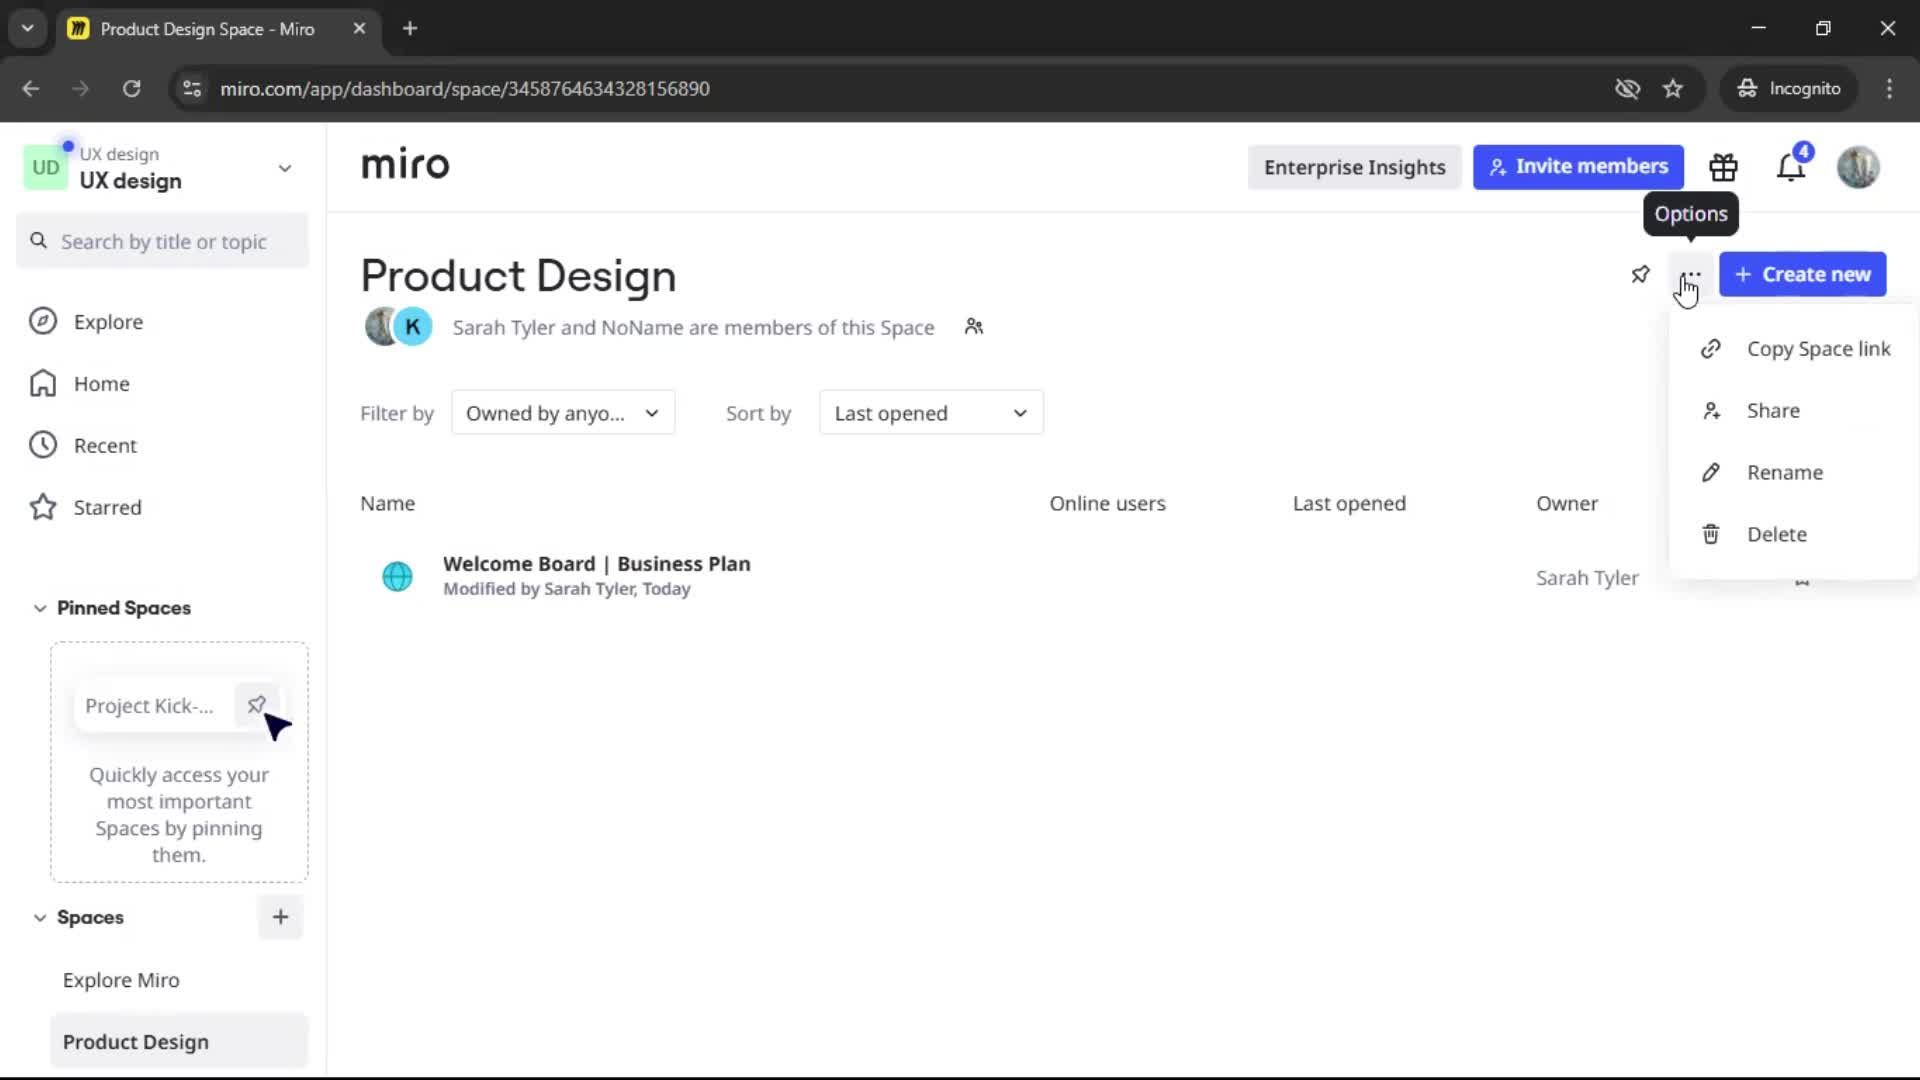The width and height of the screenshot is (1920, 1080).
Task: Collapse the Pinned Spaces section
Action: [40, 608]
